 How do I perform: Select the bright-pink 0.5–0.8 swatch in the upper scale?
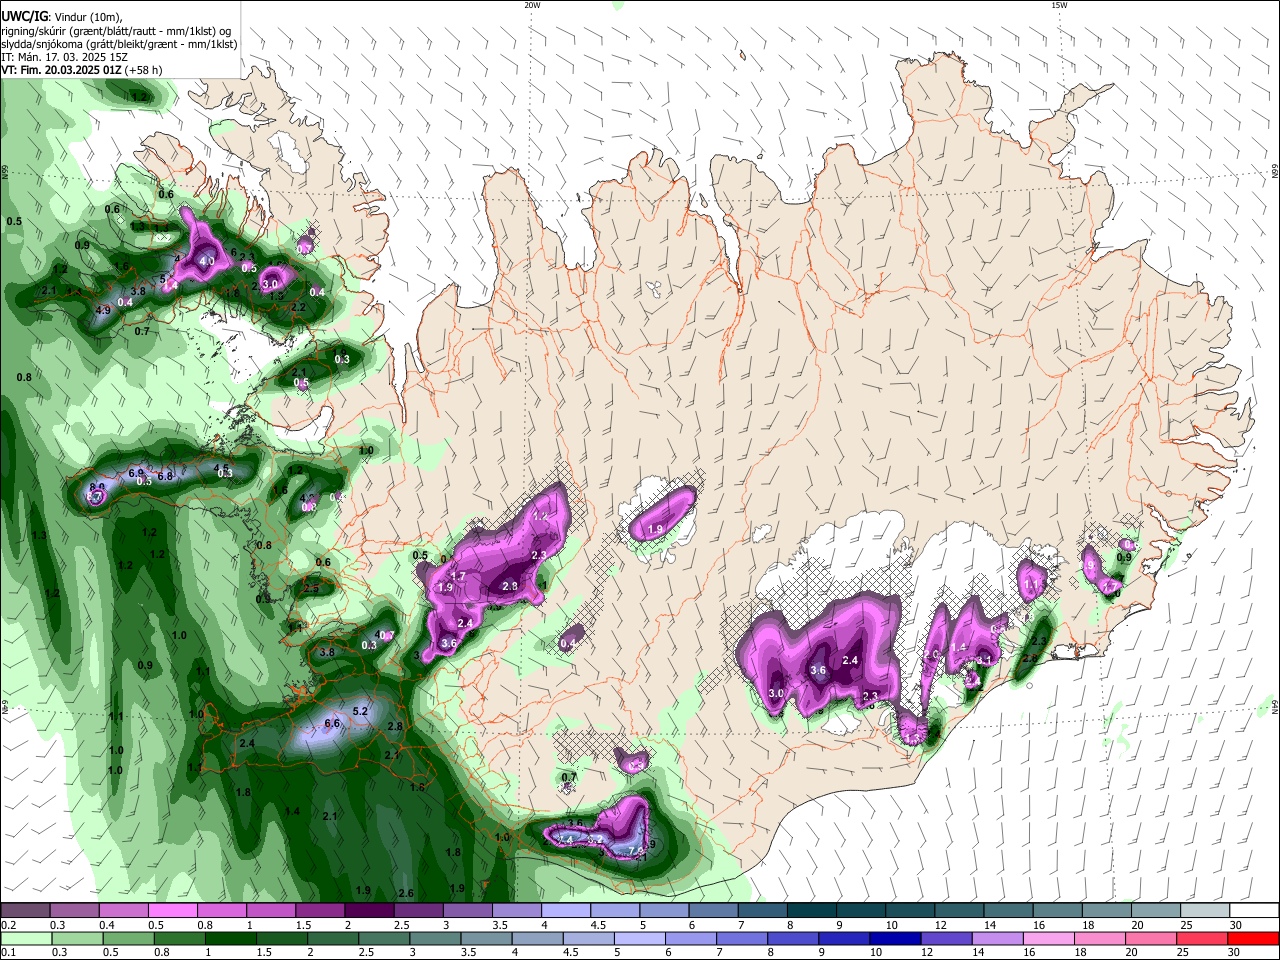pos(172,911)
